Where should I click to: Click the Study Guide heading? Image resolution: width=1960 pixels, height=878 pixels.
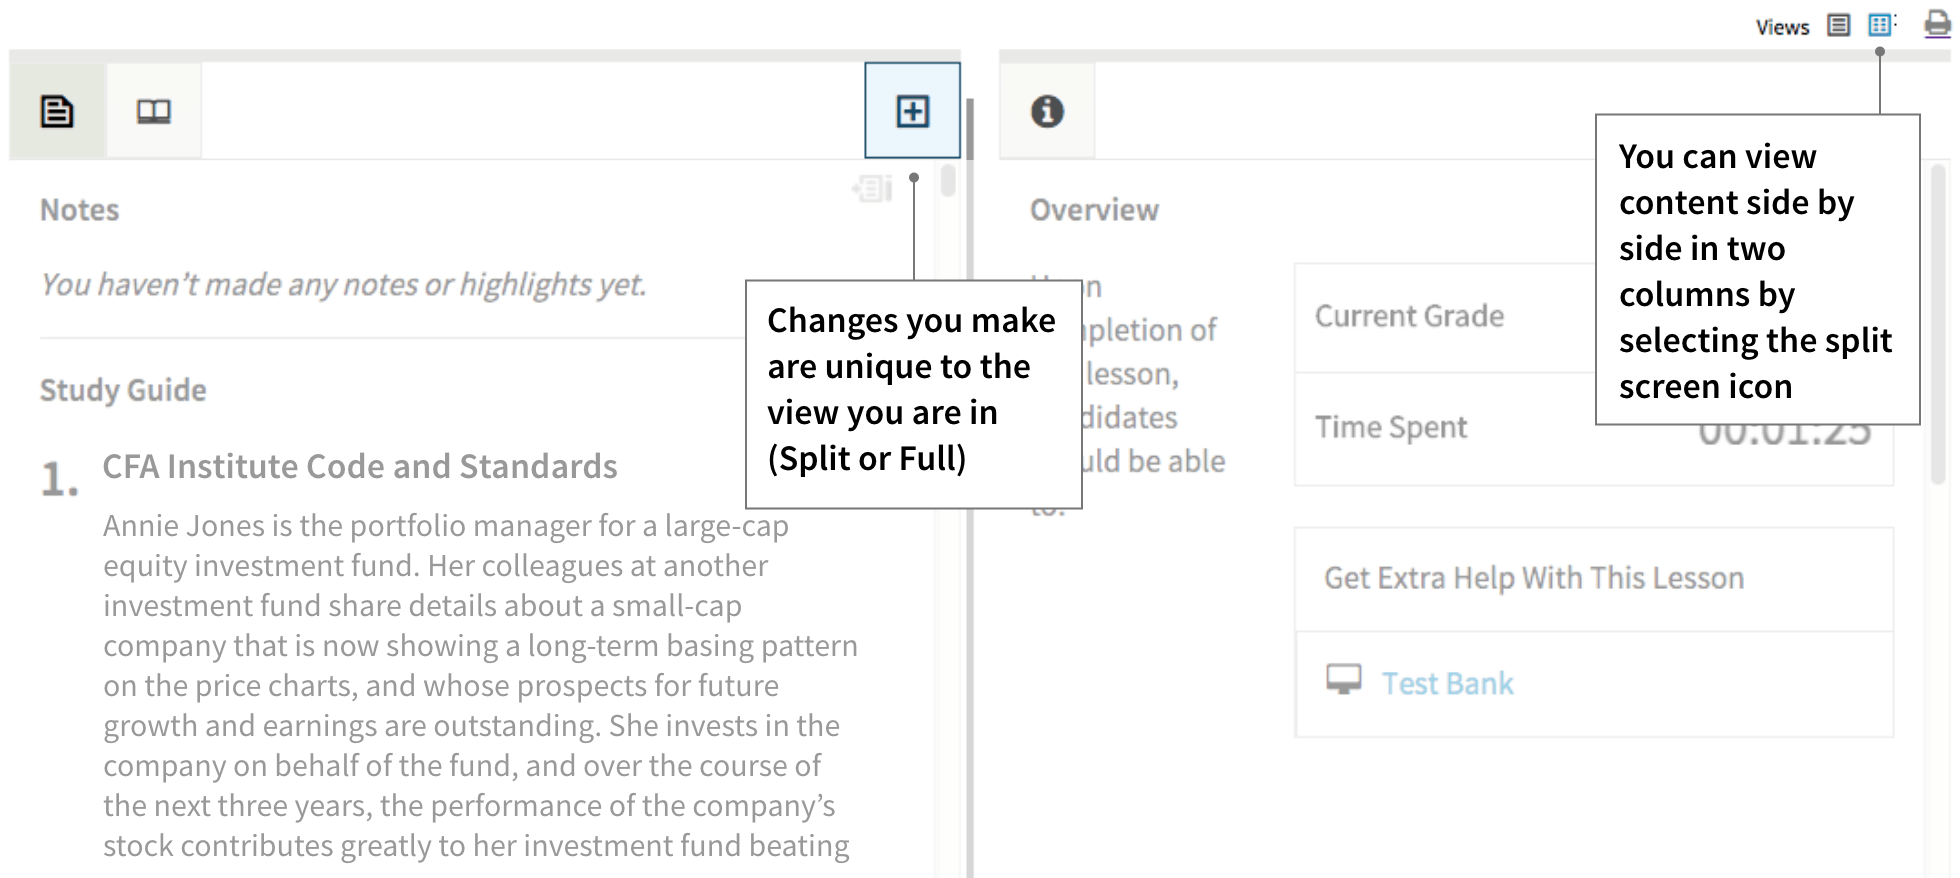click(x=123, y=390)
